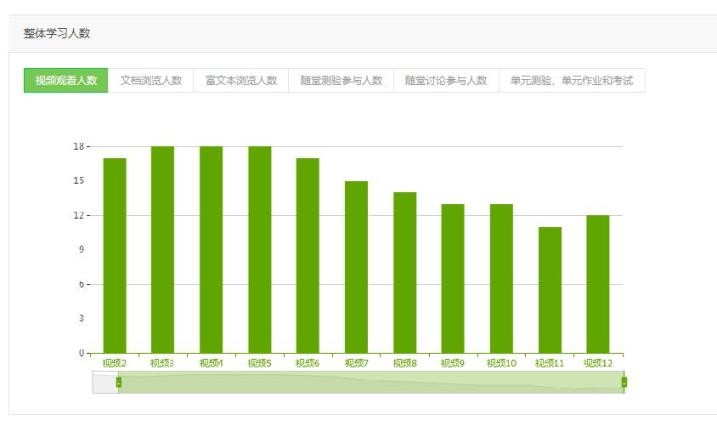Screen dimensions: 717x432
Task: Switch to 随堂测验参与人数 tab
Action: pos(341,81)
